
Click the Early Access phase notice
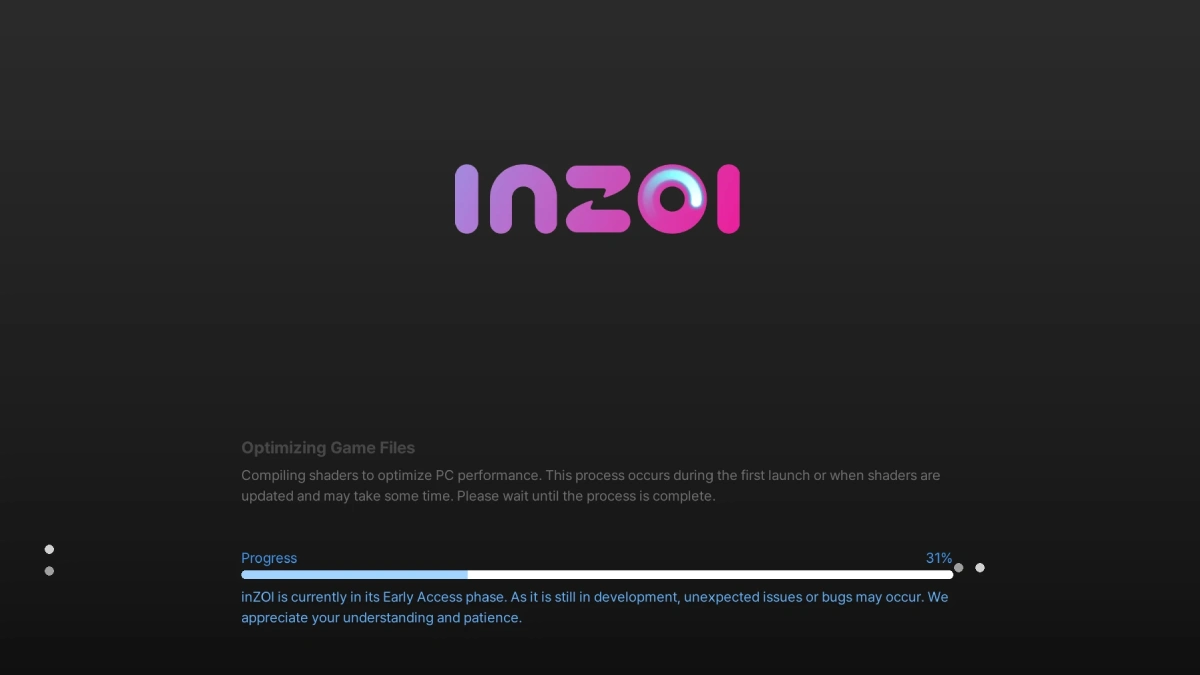click(595, 607)
